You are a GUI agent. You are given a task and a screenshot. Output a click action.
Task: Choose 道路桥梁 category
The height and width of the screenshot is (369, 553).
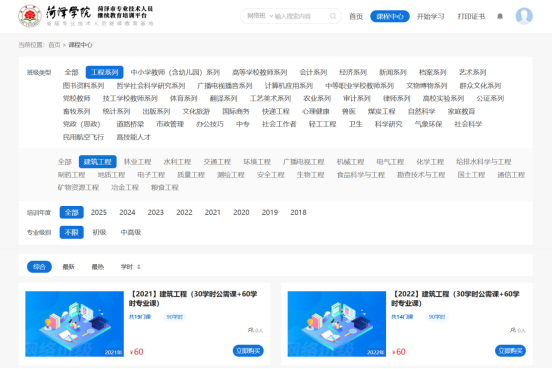pyautogui.click(x=130, y=124)
